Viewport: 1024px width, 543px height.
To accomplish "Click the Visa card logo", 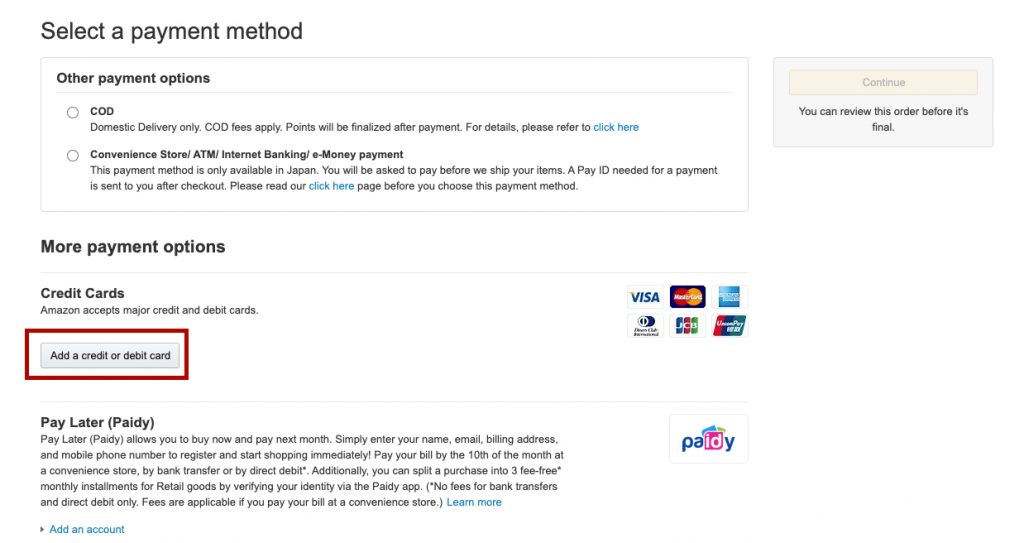I will [x=645, y=297].
